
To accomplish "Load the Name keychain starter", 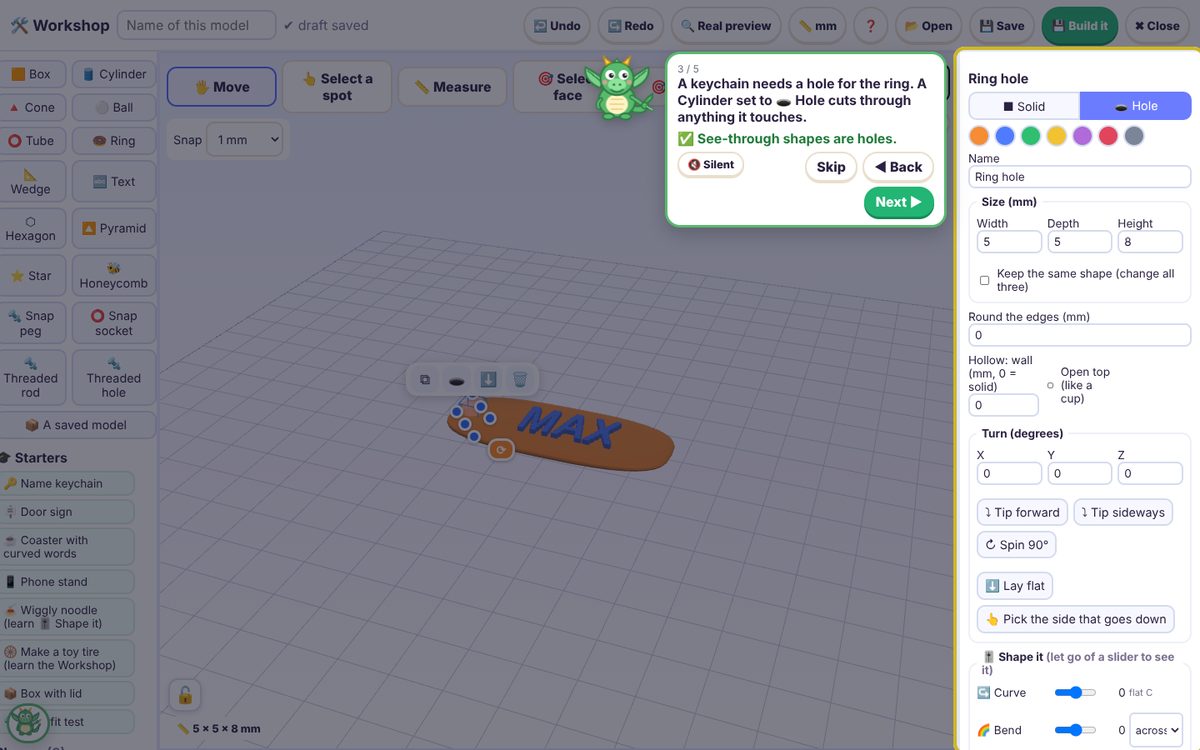I will [67, 483].
